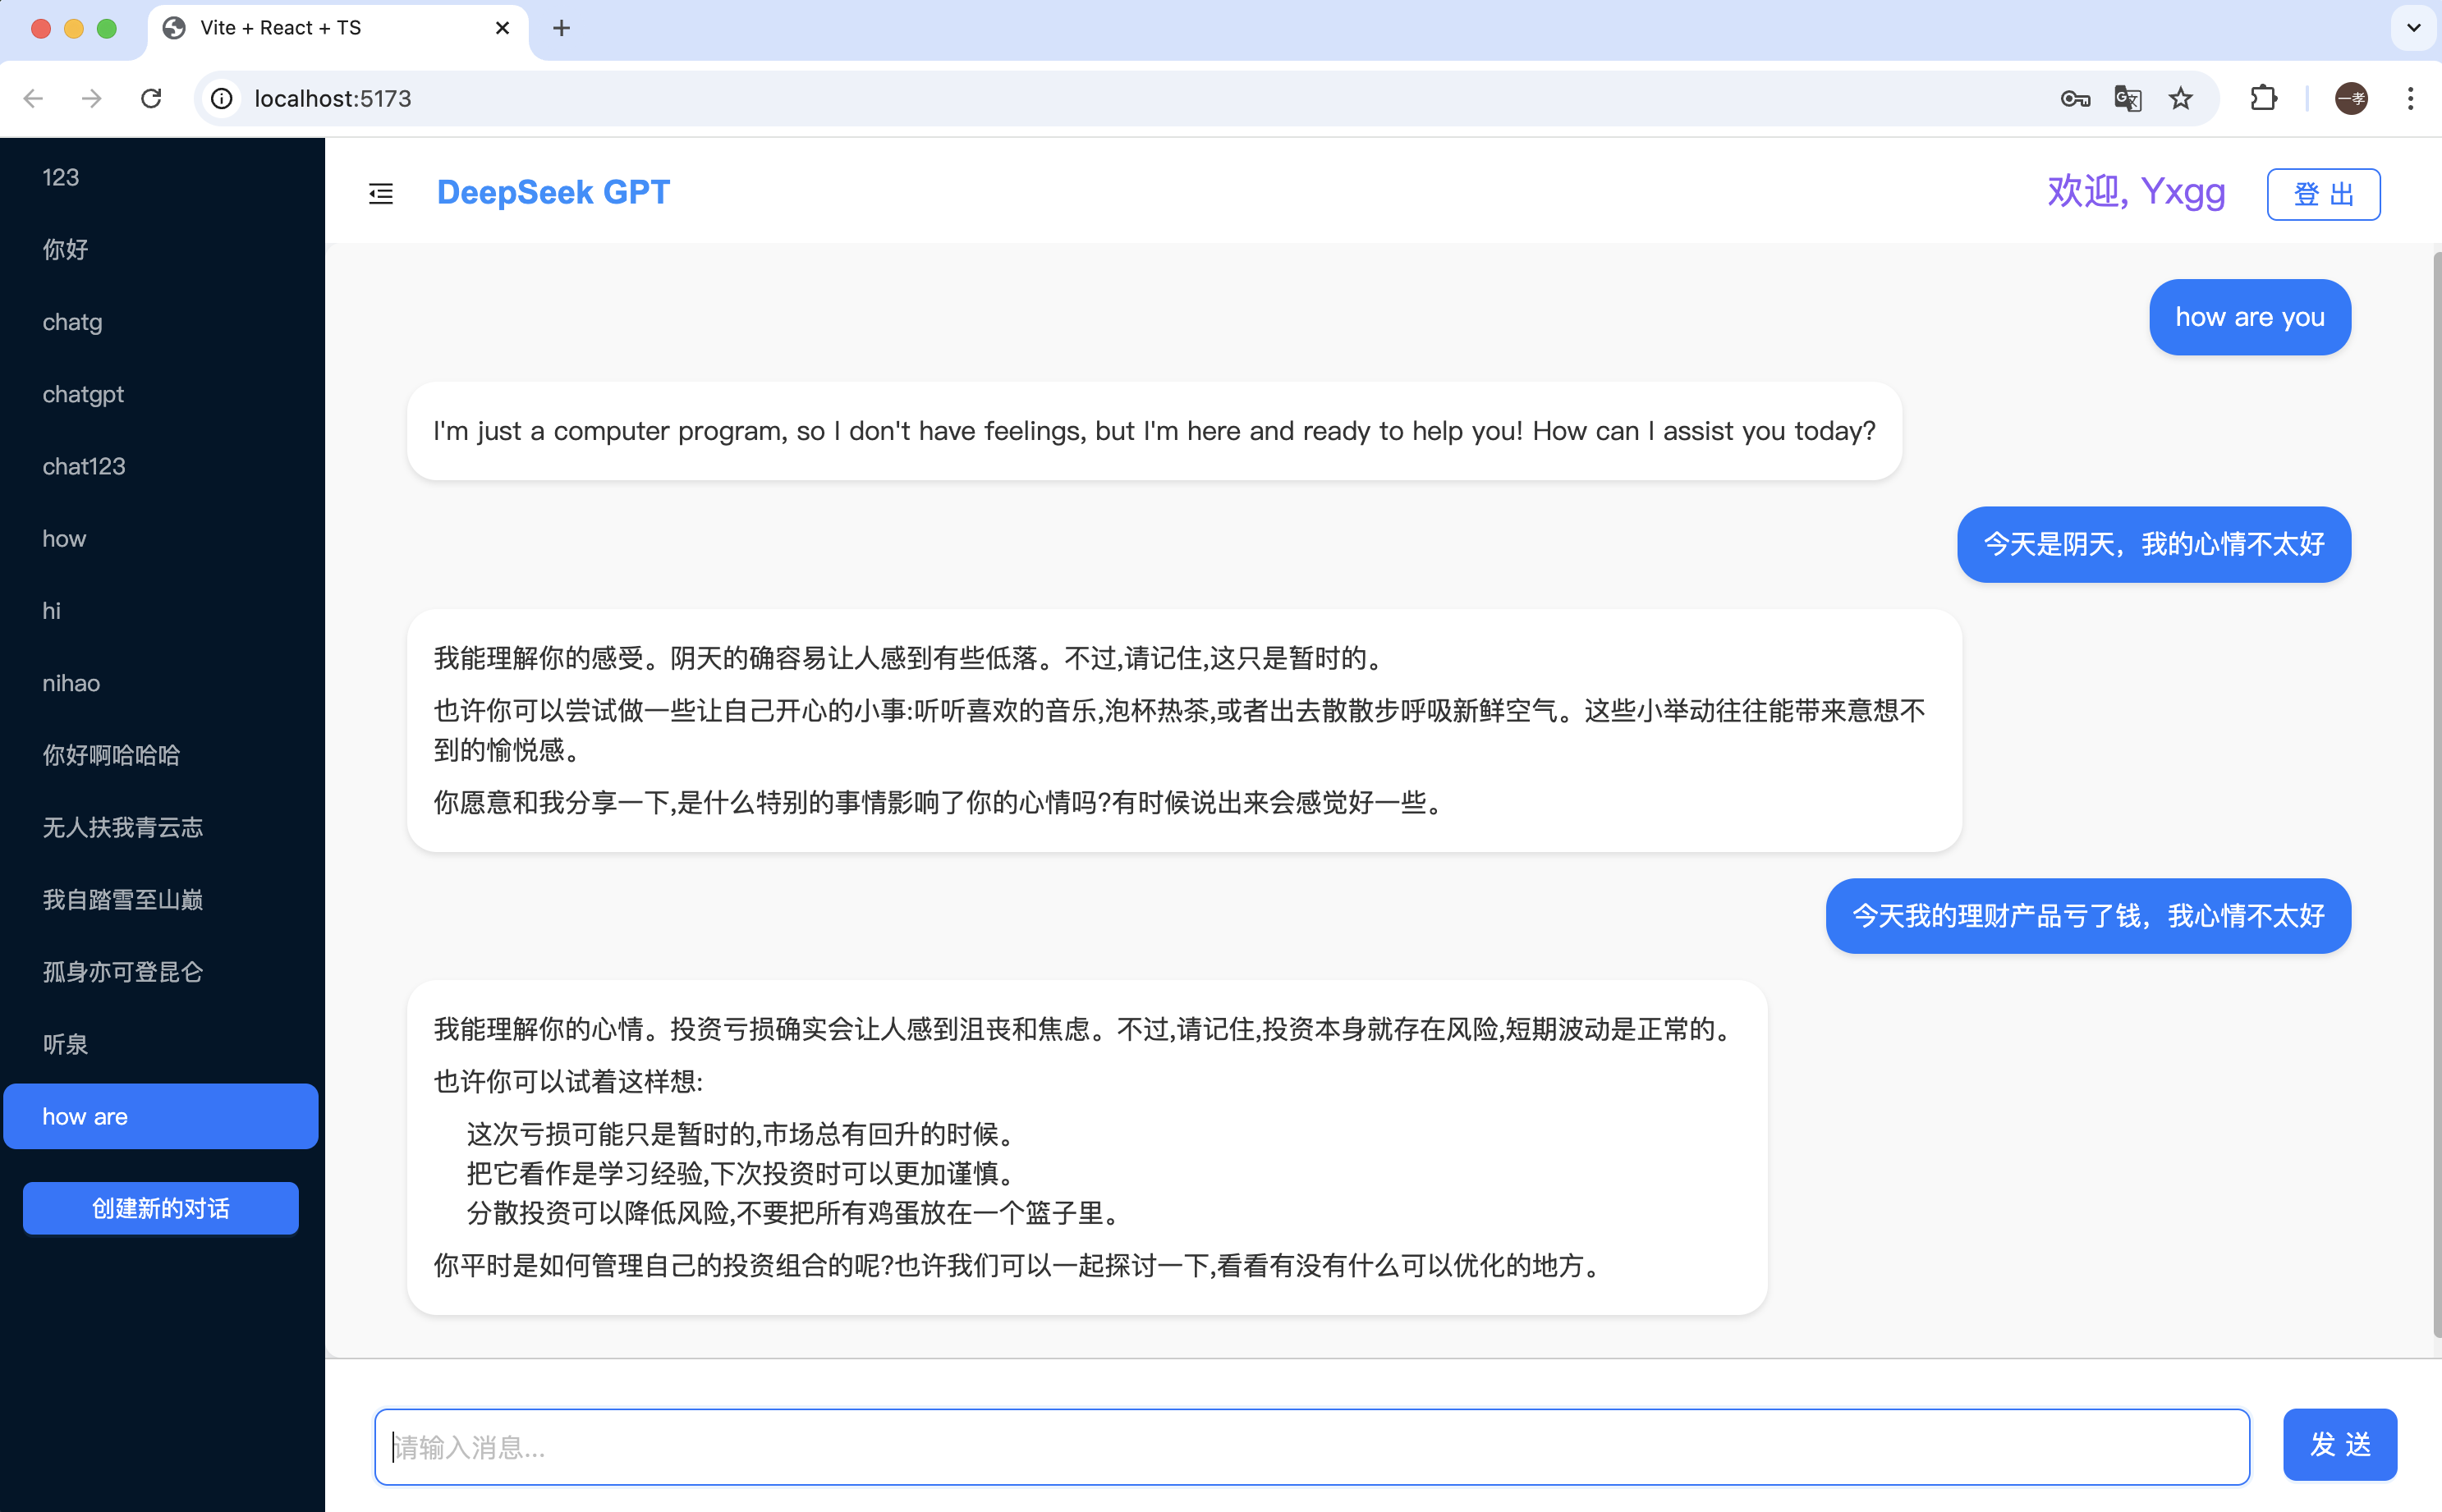Open the '无人扶我青云志' conversation

tap(122, 827)
